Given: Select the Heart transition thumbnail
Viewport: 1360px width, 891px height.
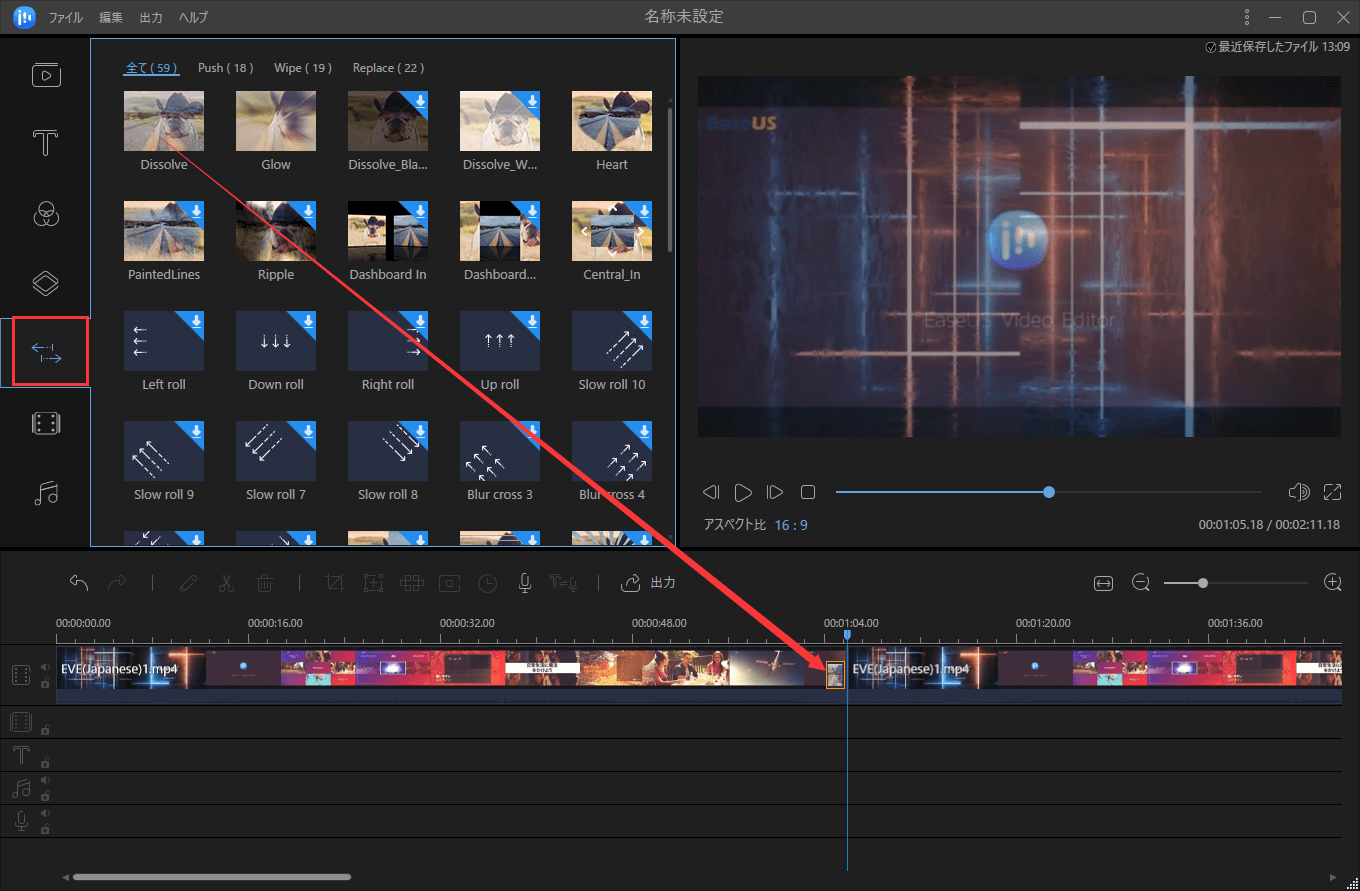Looking at the screenshot, I should coord(611,120).
